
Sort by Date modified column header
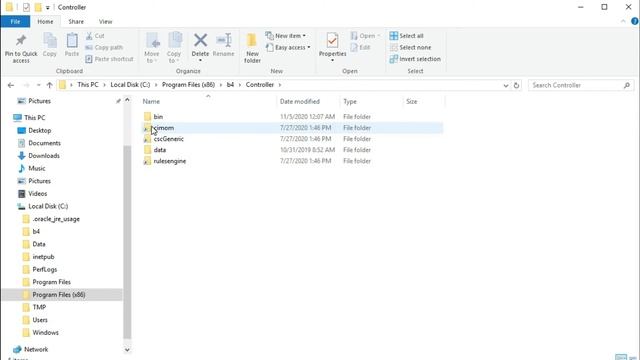300,102
